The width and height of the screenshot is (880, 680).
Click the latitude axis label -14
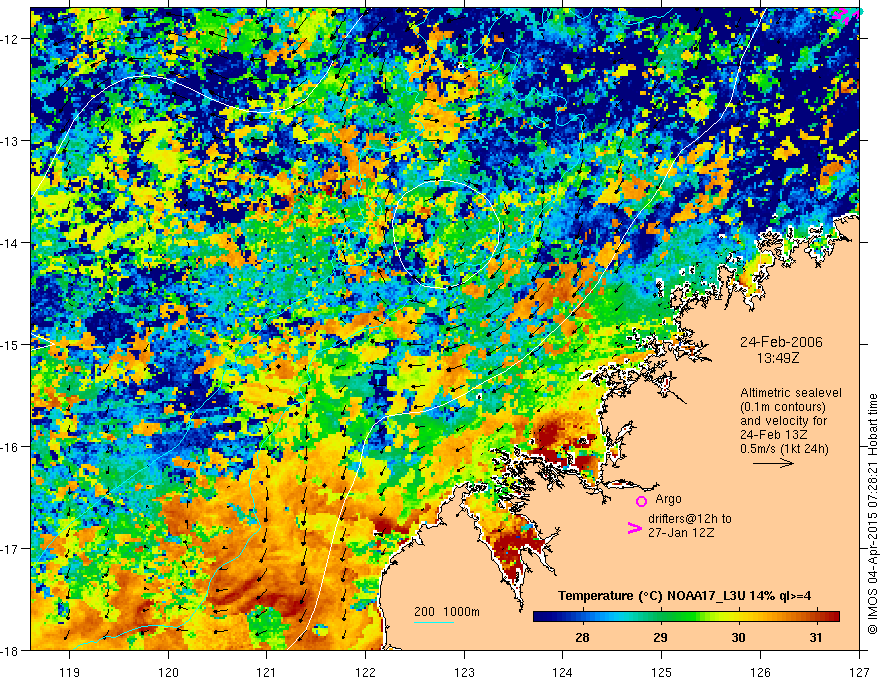(10, 243)
